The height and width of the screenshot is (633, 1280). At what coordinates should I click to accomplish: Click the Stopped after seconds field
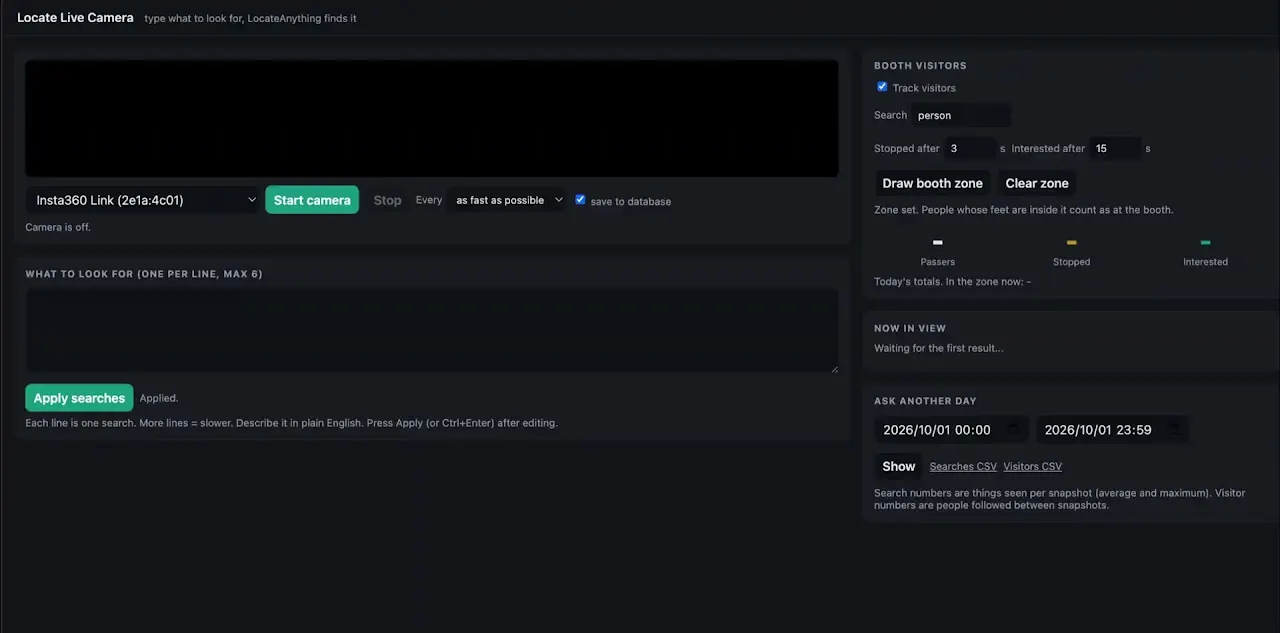(x=969, y=148)
